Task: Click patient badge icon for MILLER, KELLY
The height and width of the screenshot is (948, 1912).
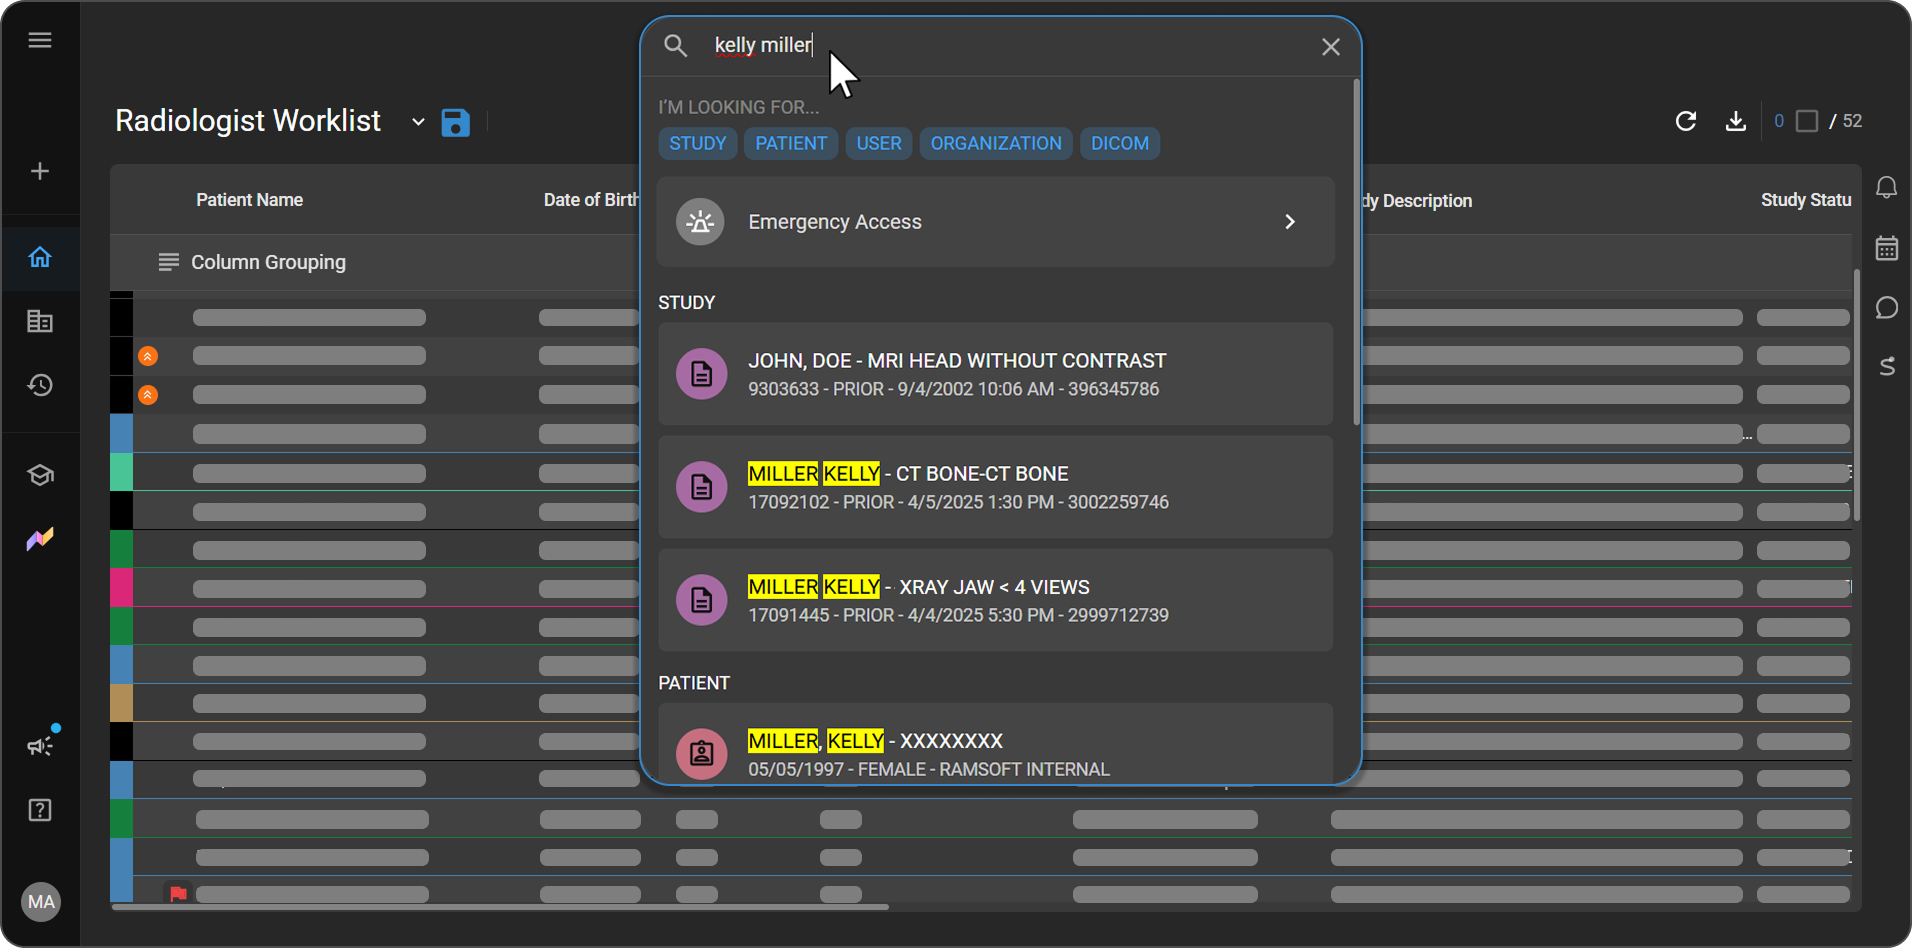Action: click(x=702, y=754)
